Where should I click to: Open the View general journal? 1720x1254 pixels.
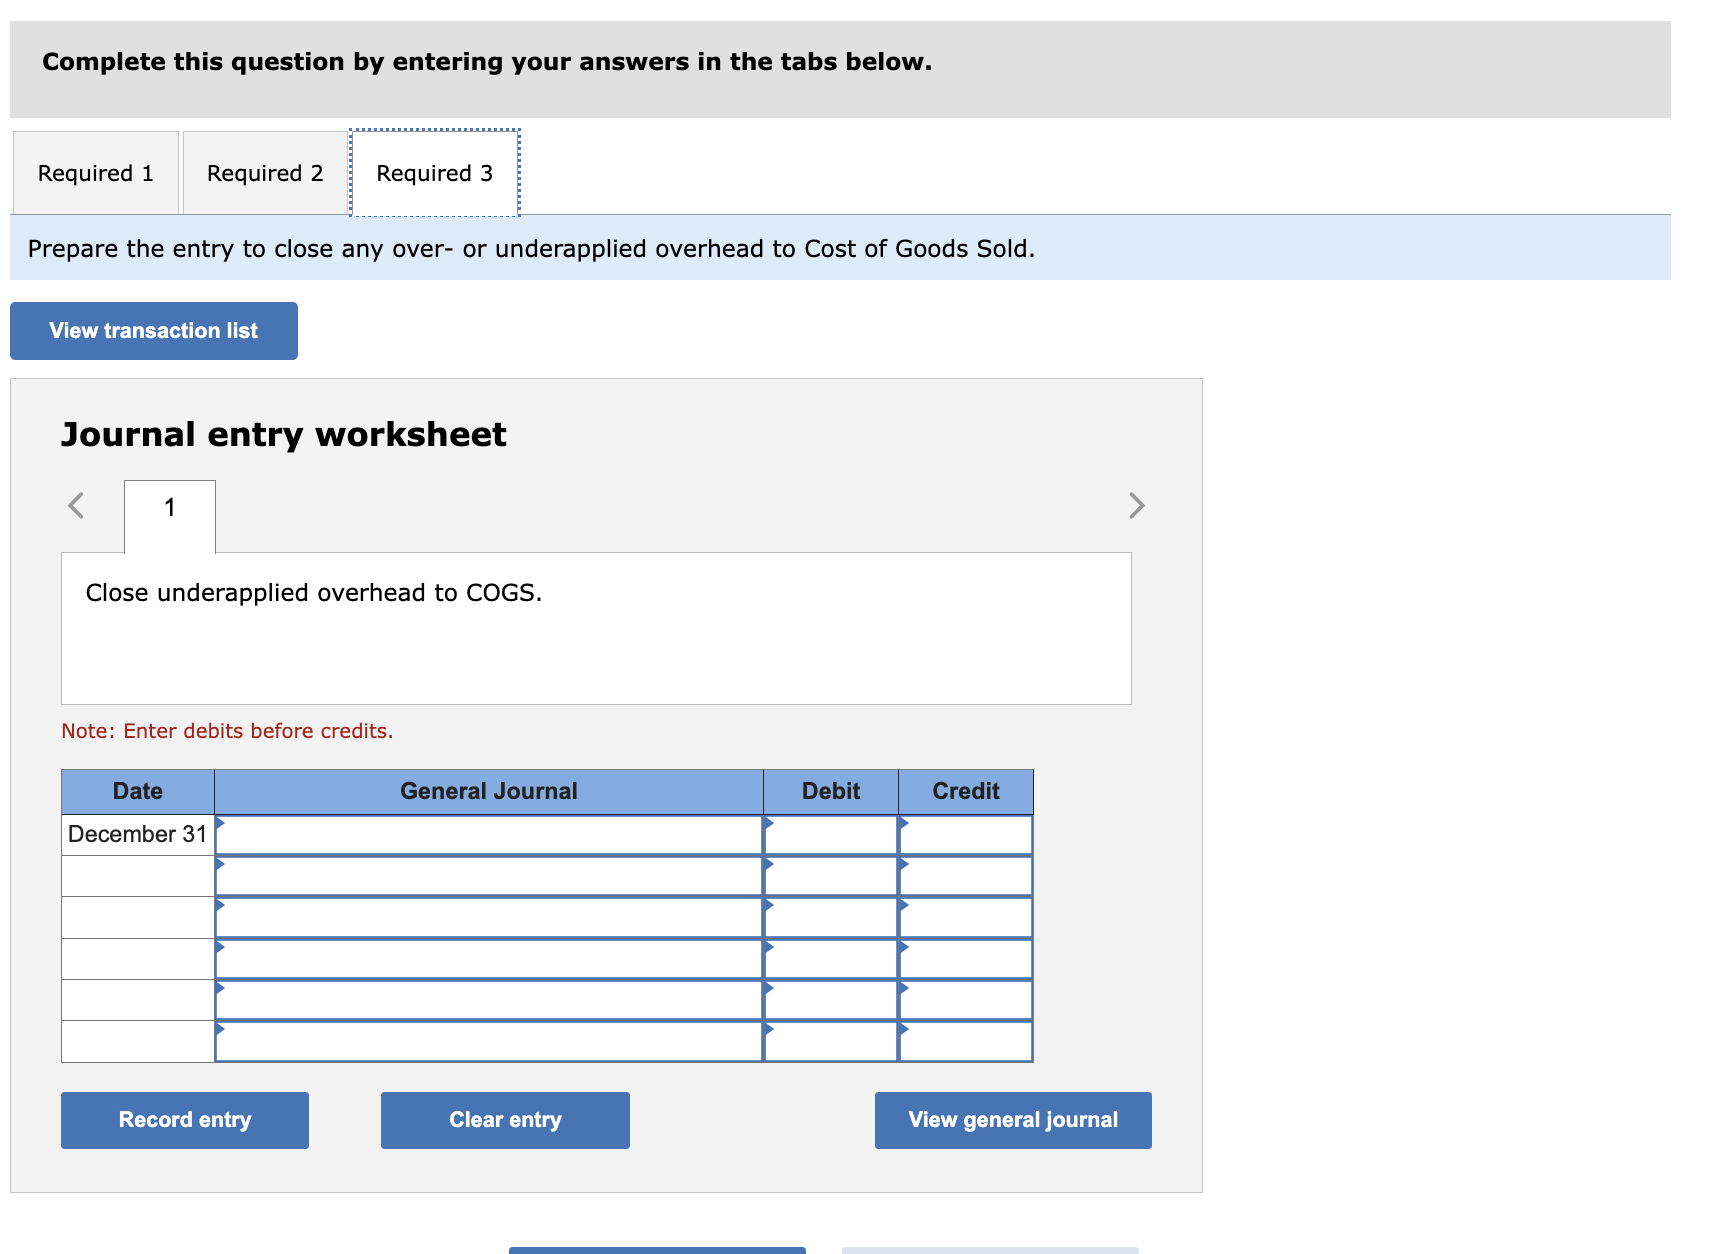pos(1012,1119)
